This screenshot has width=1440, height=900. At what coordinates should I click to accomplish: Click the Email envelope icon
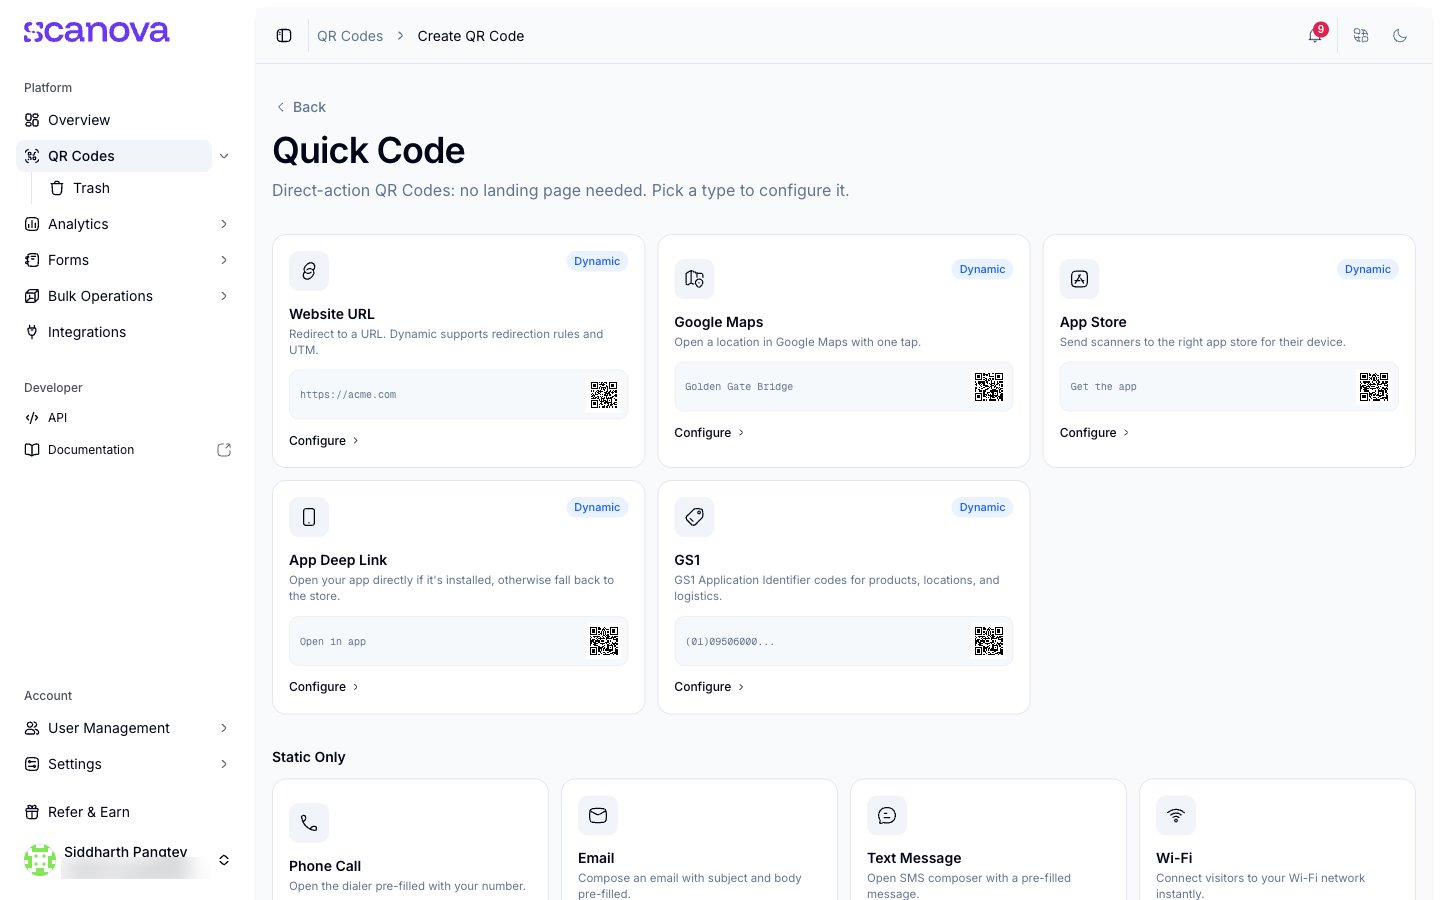coord(598,815)
